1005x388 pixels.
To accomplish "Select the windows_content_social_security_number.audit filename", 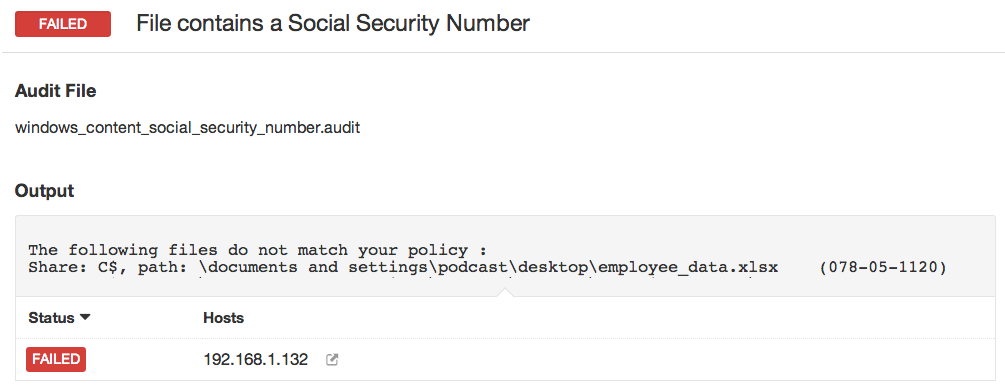I will click(187, 128).
